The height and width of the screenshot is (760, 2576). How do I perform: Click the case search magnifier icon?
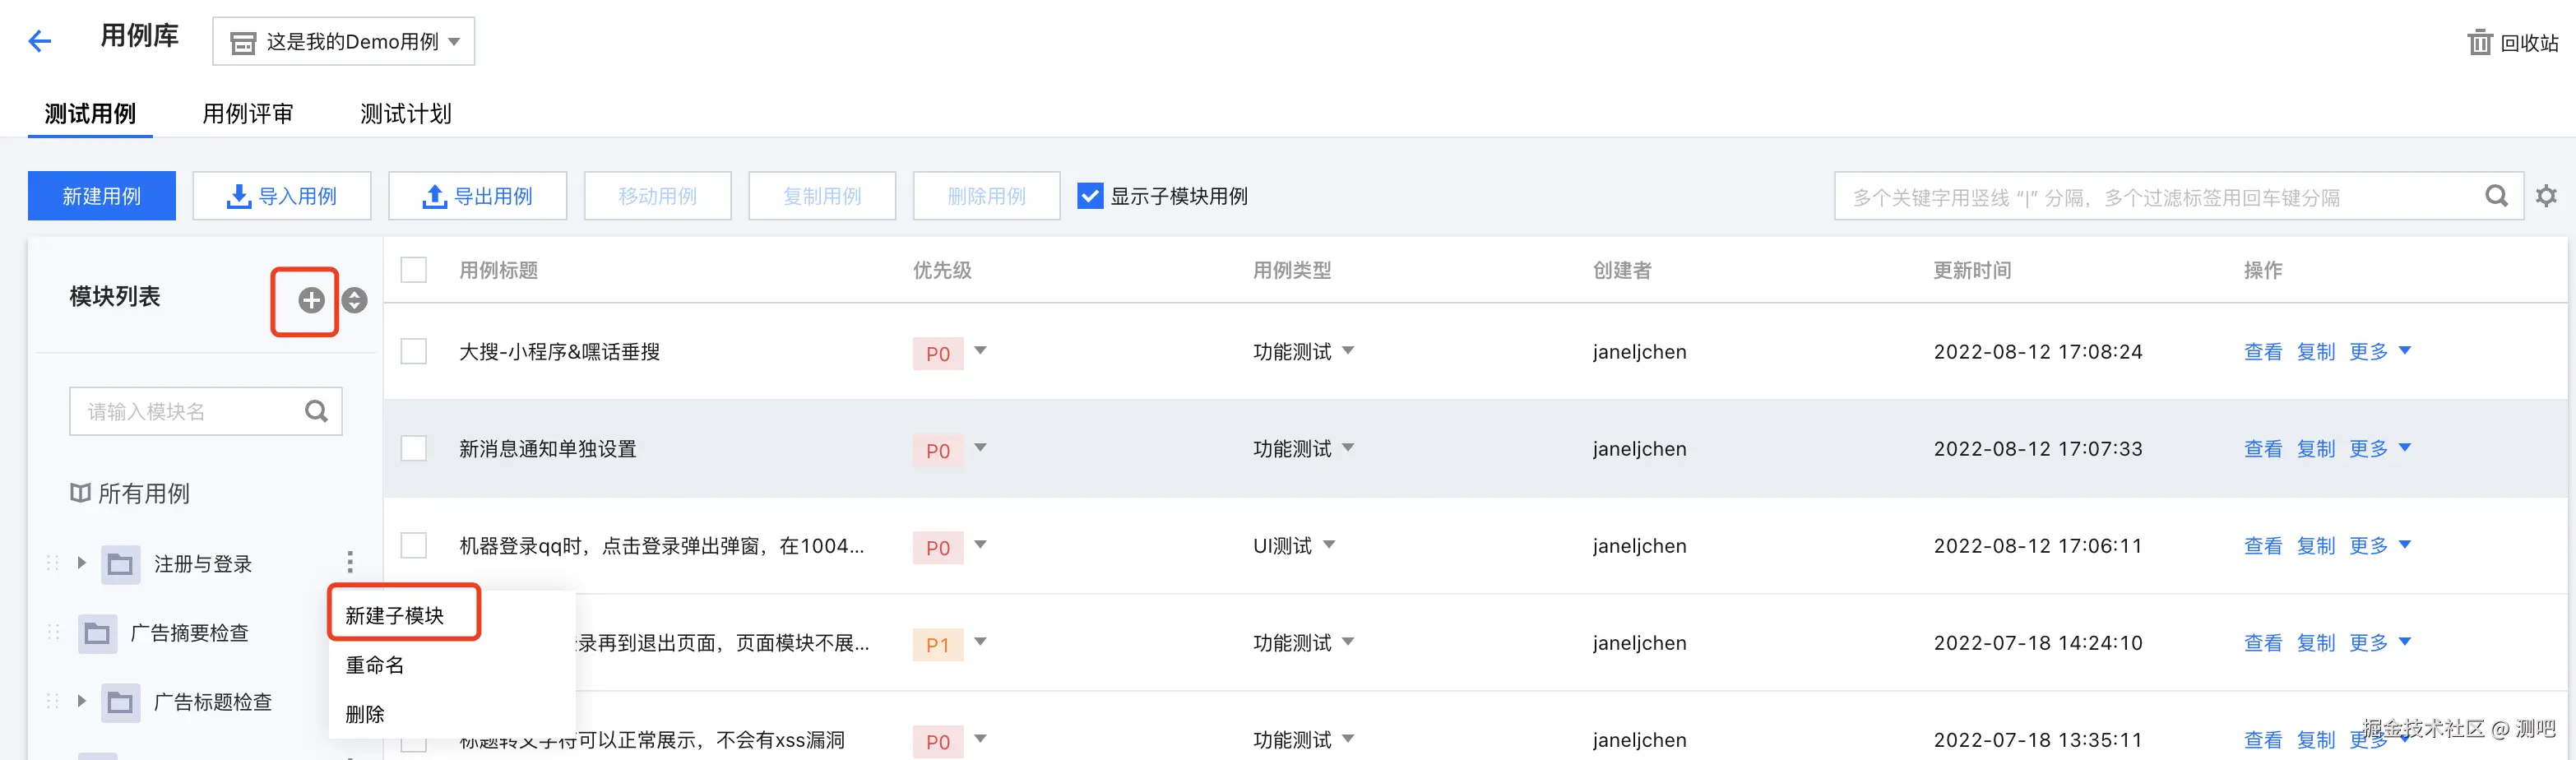click(x=2496, y=196)
